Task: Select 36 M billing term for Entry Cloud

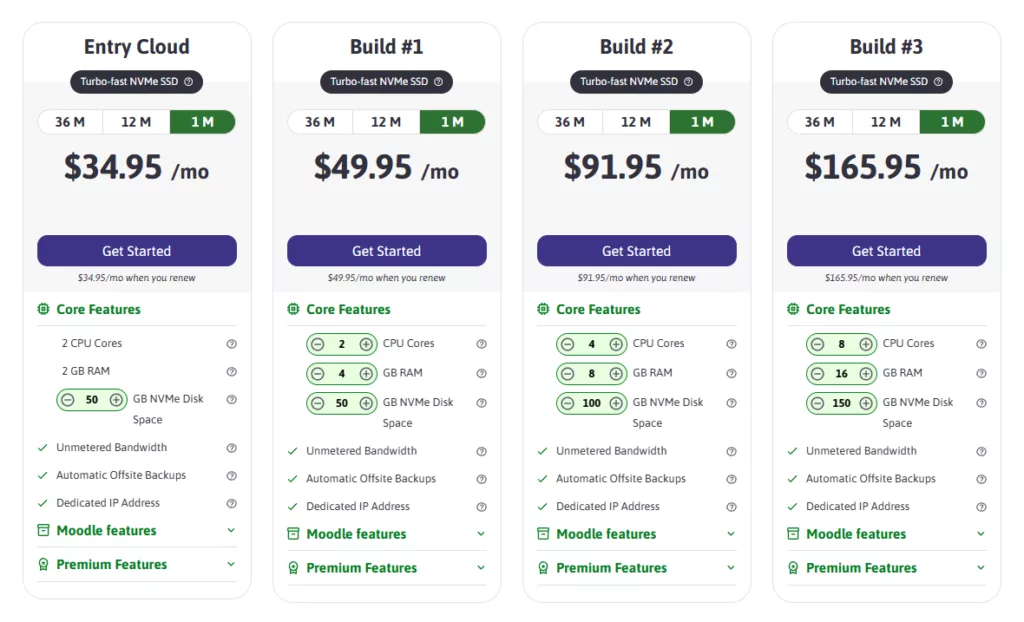Action: coord(70,122)
